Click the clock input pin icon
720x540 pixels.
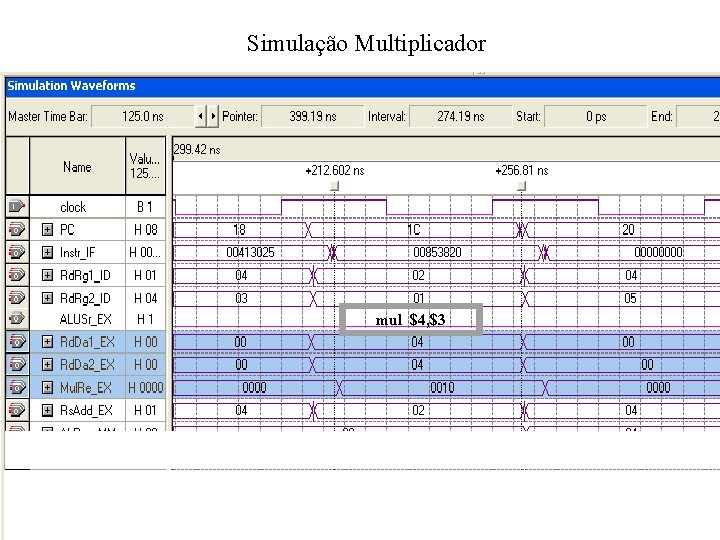click(17, 207)
